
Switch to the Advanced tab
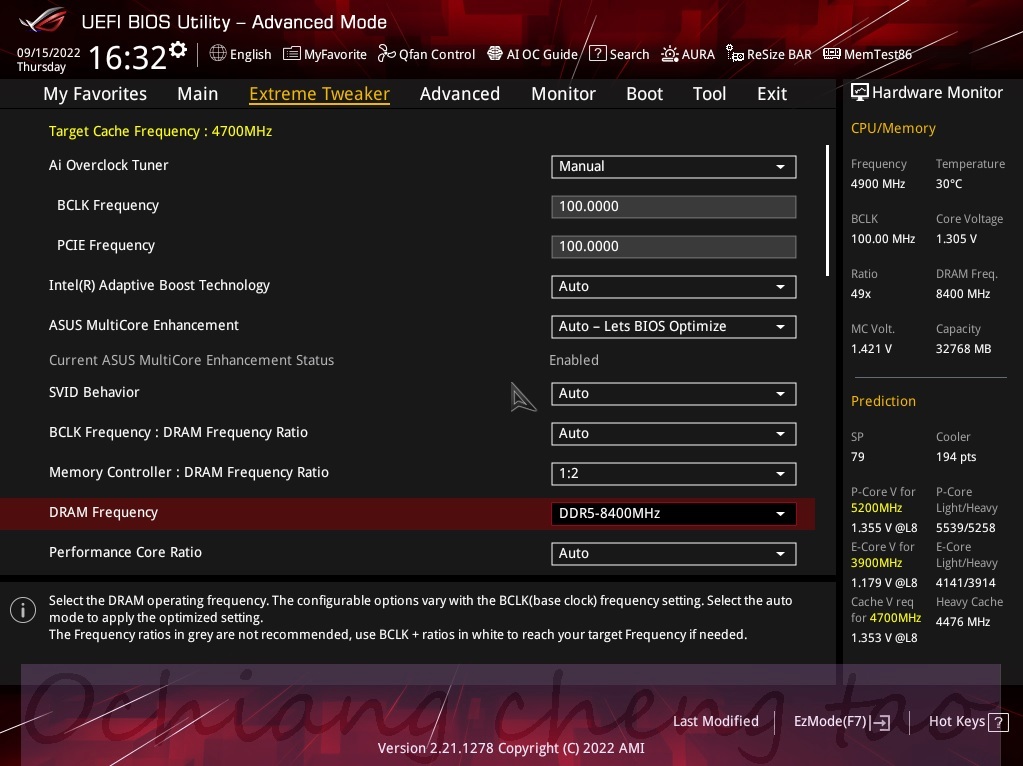(460, 94)
